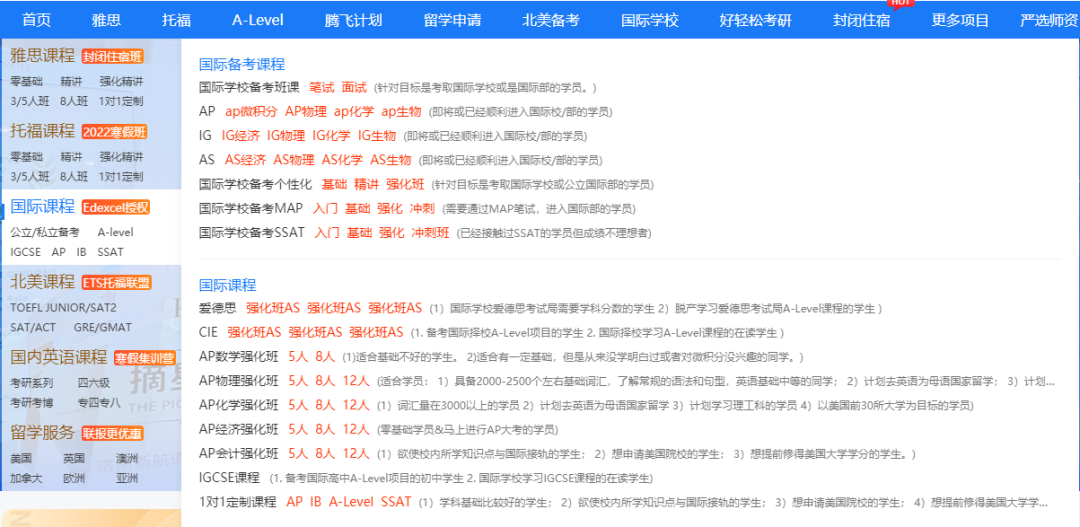Select the ap微积分 course link
The height and width of the screenshot is (527, 1080).
coord(251,112)
